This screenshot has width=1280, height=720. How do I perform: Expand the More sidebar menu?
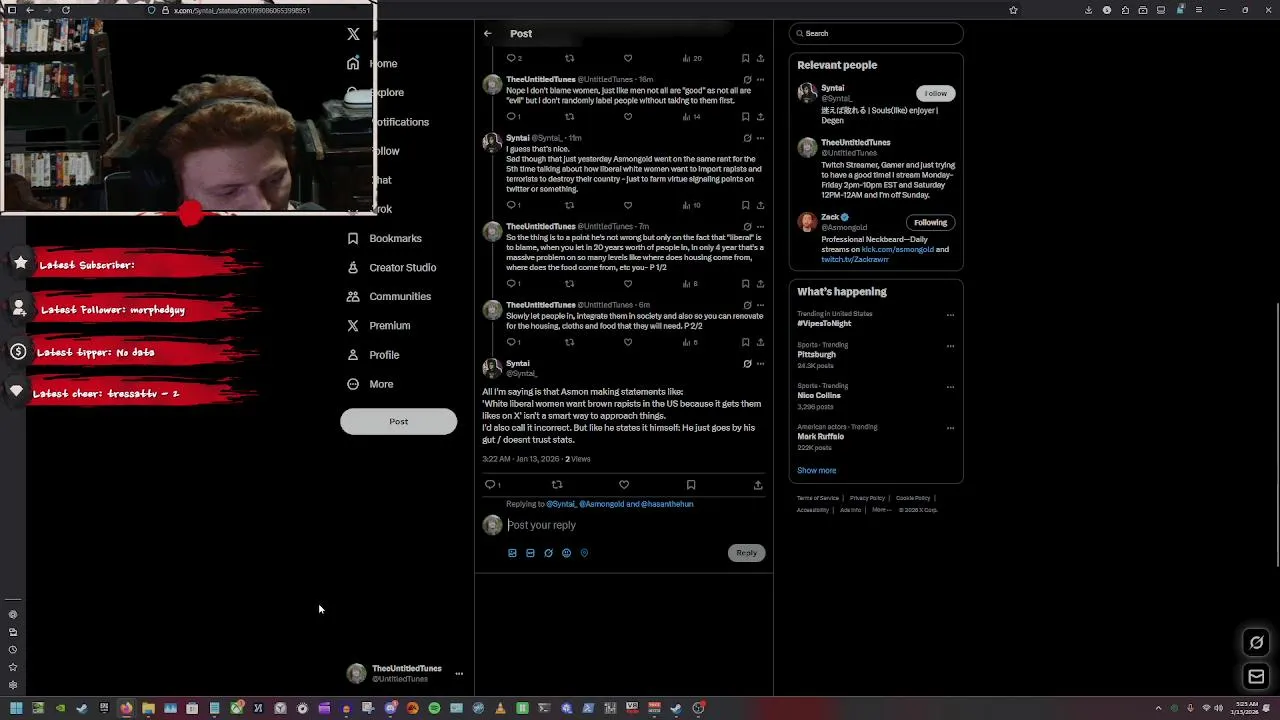coord(370,384)
